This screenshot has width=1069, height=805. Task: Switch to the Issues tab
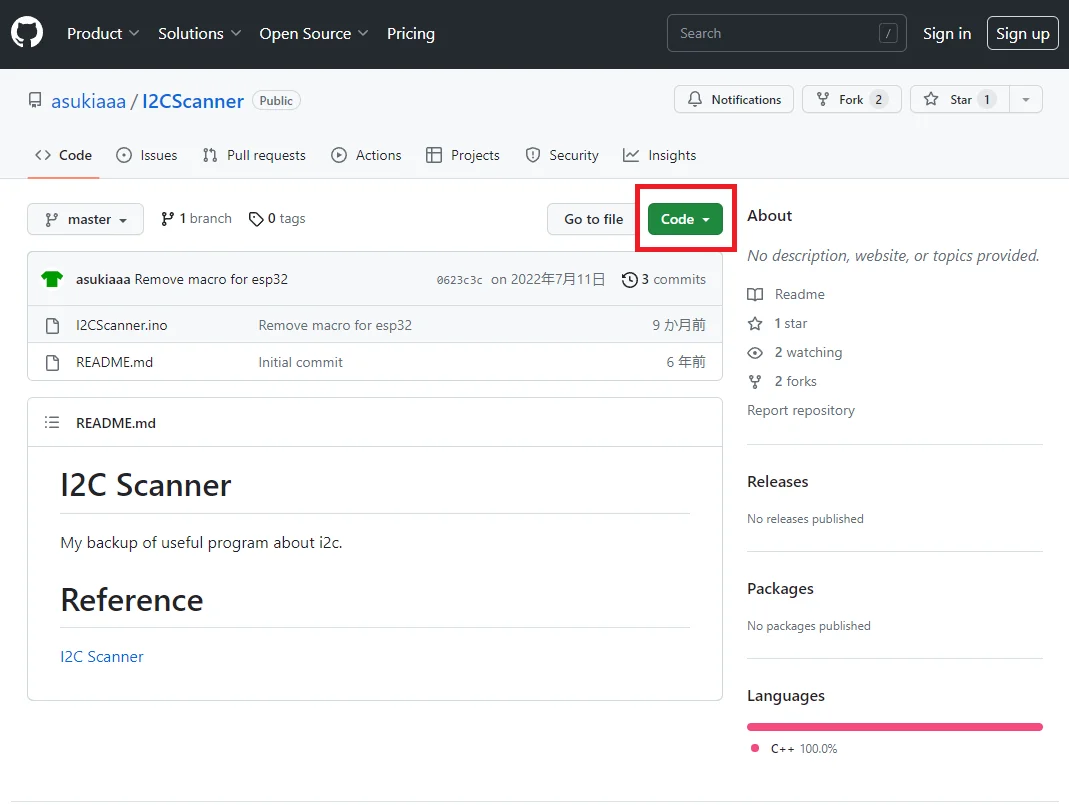click(147, 155)
